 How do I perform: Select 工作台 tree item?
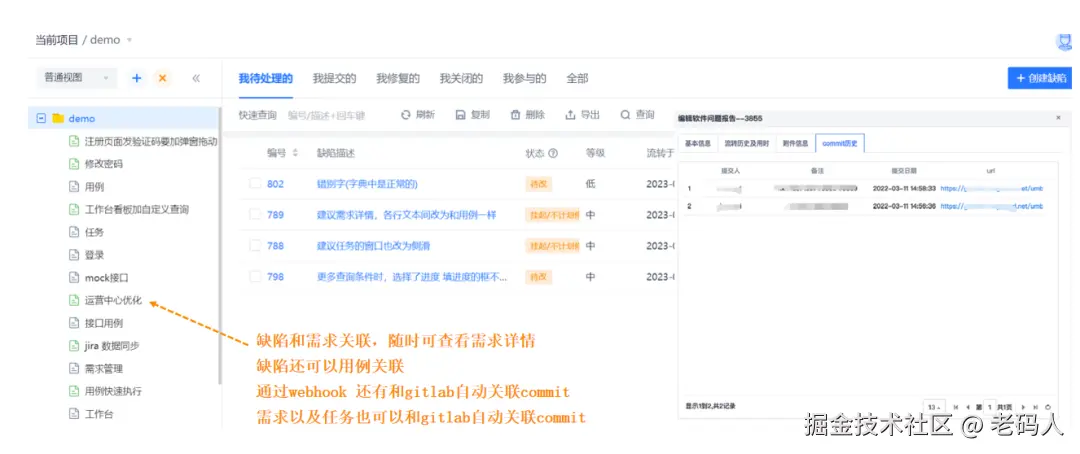[98, 414]
